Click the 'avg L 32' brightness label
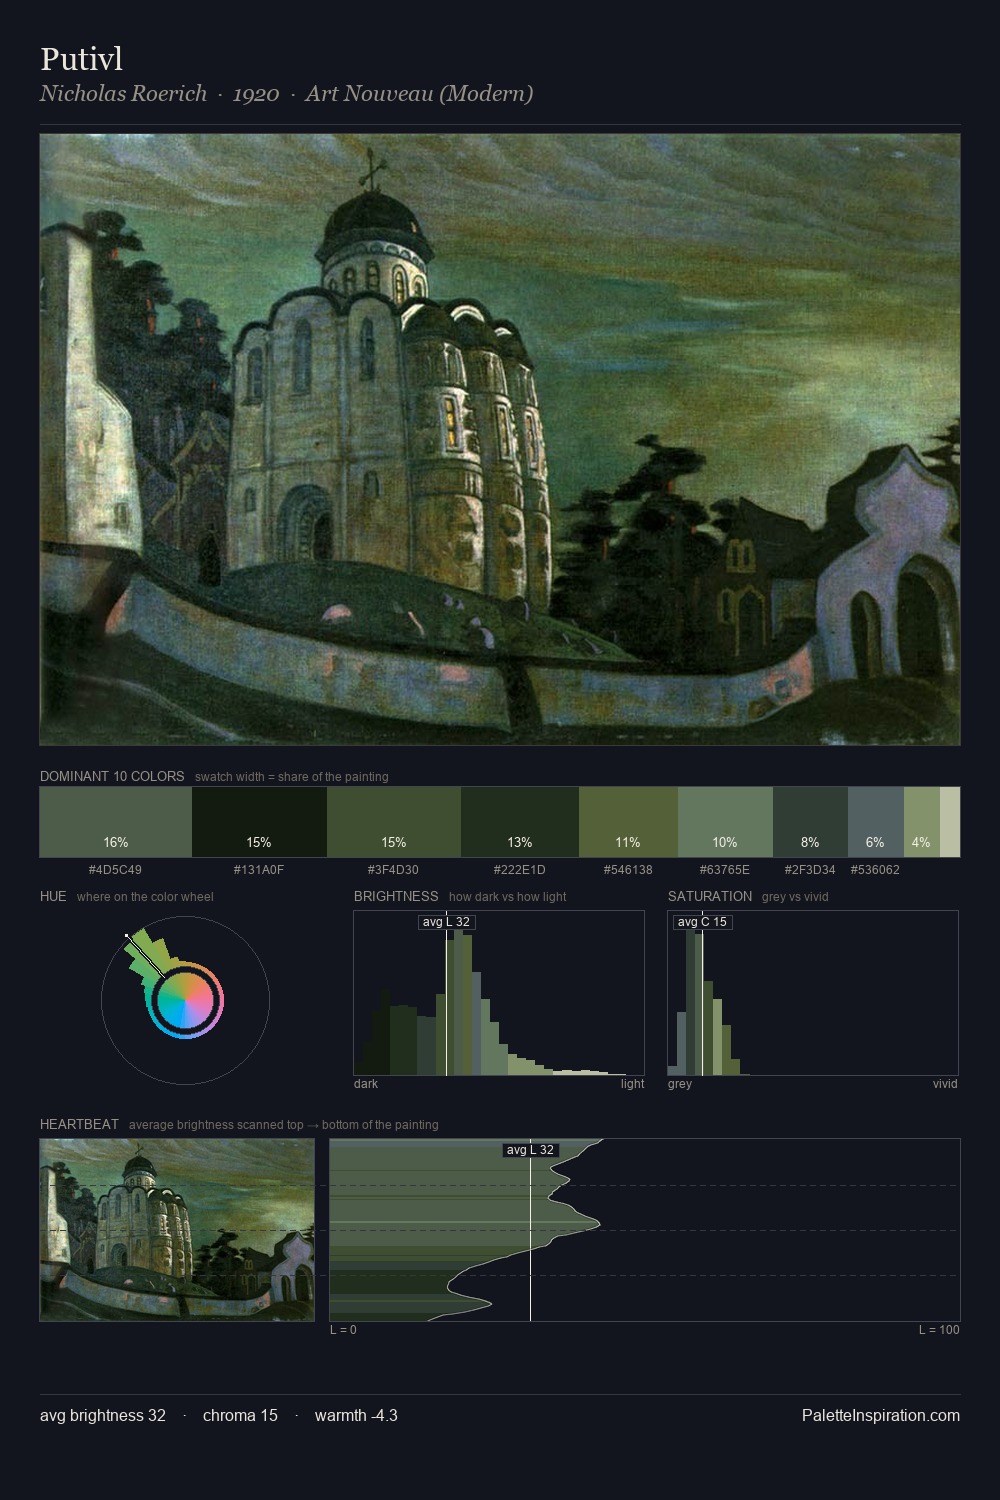Viewport: 1000px width, 1500px height. (446, 922)
